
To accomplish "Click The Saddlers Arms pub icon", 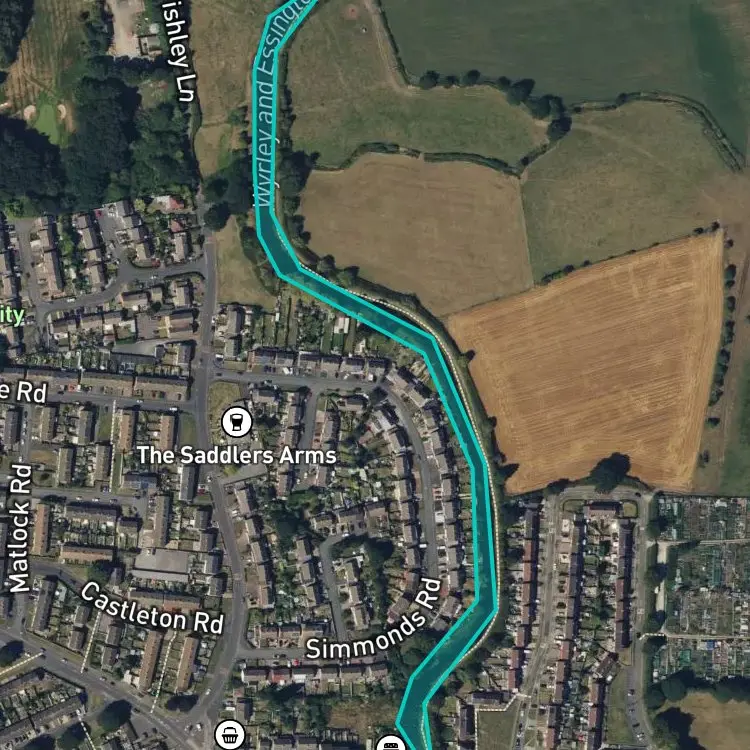I will (237, 422).
